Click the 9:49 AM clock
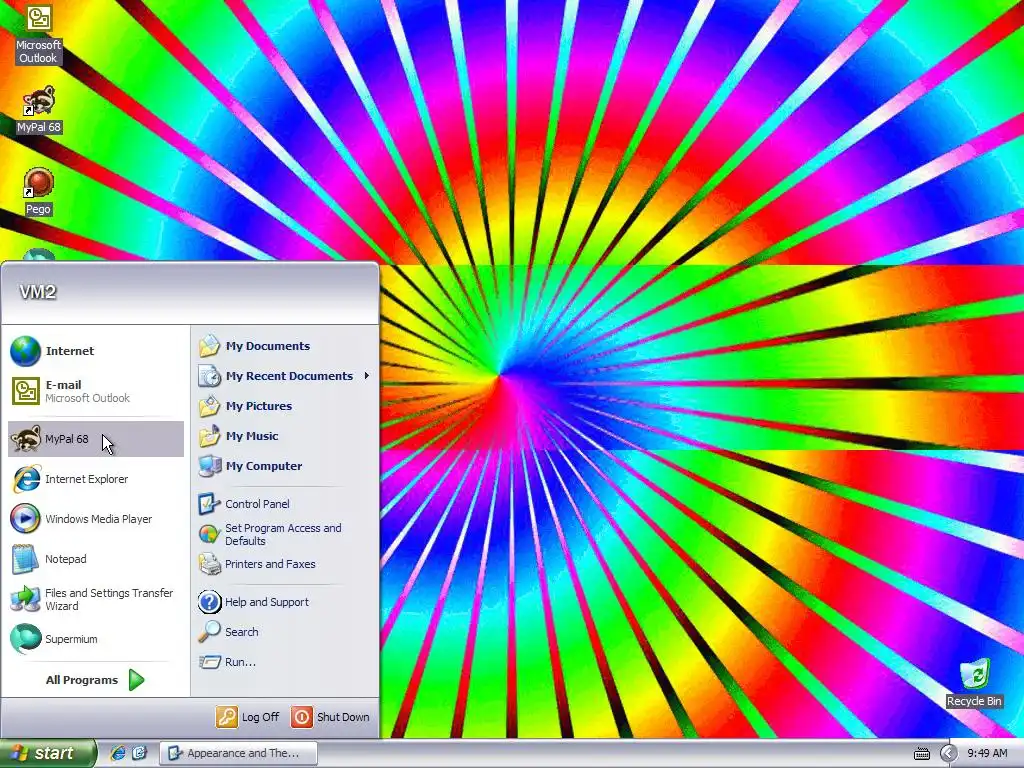The image size is (1024, 768). click(x=987, y=754)
